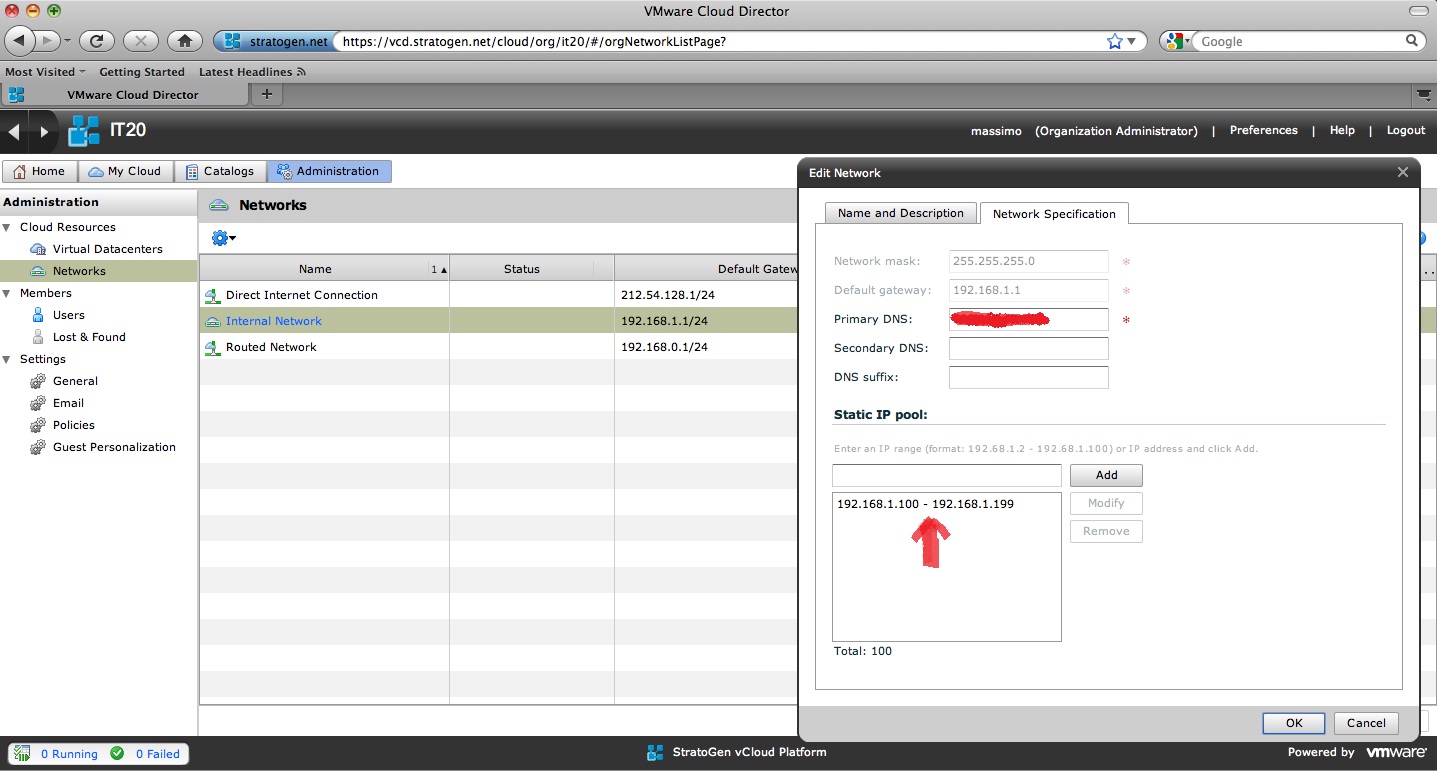Screen dimensions: 1437x771
Task: Open Lost & Found item
Action: (x=89, y=337)
